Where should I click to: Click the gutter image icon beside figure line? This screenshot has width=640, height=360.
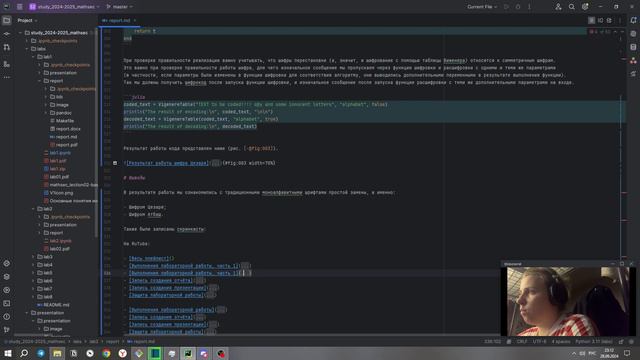click(x=115, y=163)
